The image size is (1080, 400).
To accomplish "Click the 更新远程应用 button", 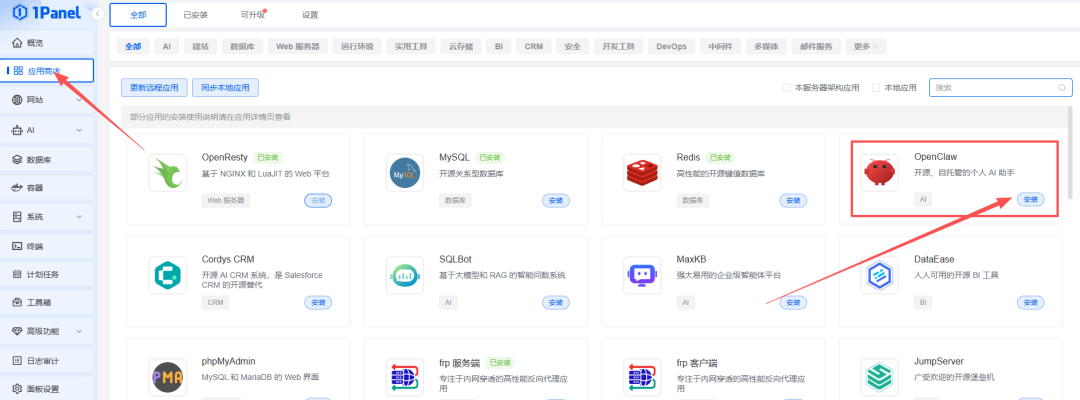I will click(154, 88).
